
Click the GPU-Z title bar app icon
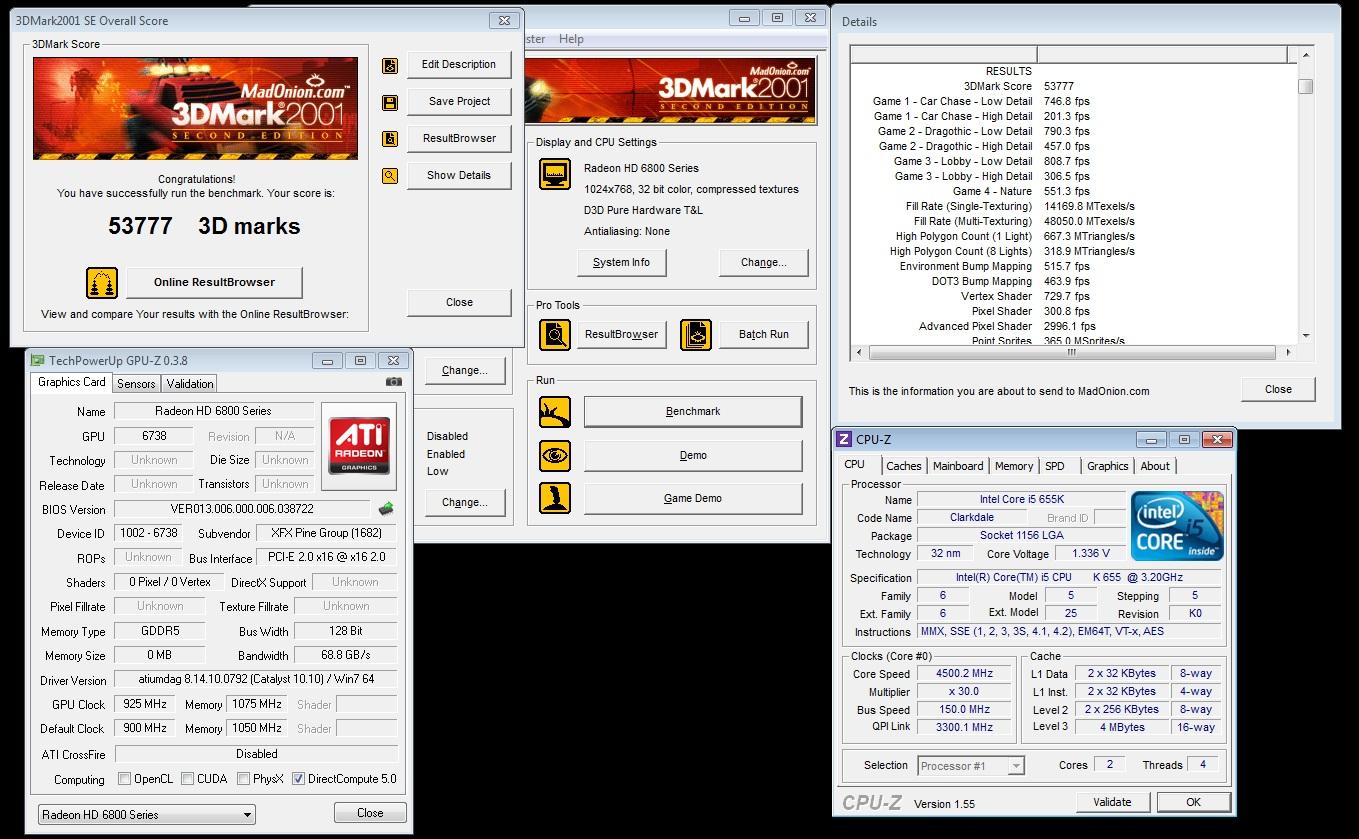point(37,361)
